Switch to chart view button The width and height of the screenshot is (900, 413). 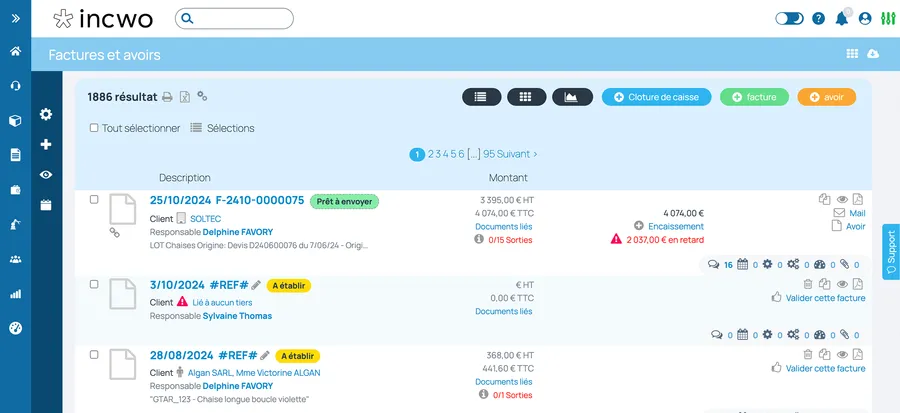point(572,97)
